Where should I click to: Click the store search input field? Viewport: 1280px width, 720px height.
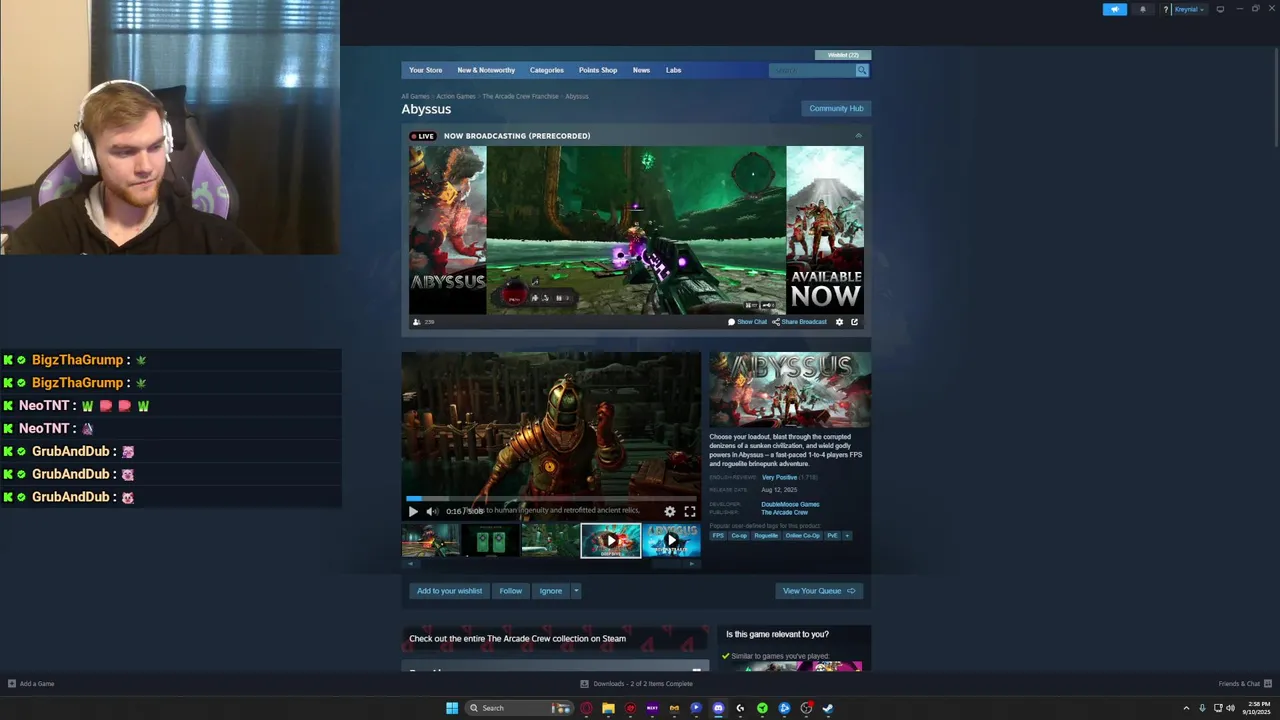coord(812,70)
